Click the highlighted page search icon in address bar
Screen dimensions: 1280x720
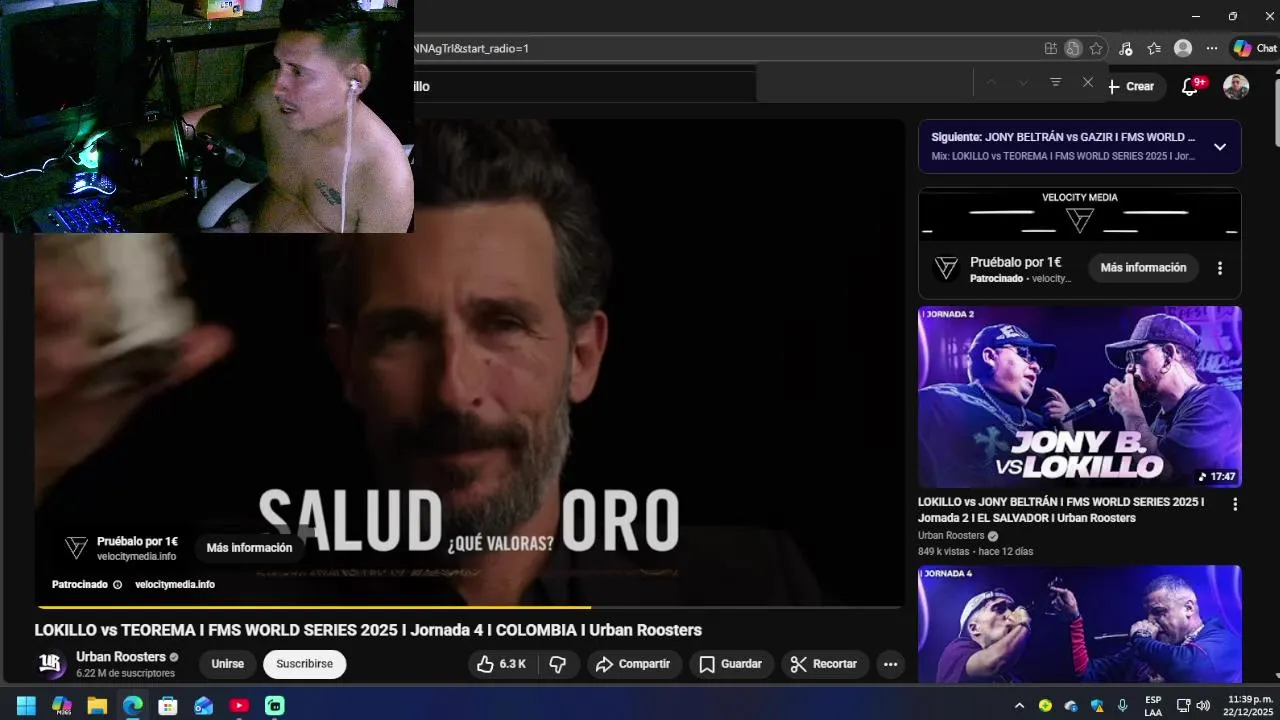(x=1073, y=48)
